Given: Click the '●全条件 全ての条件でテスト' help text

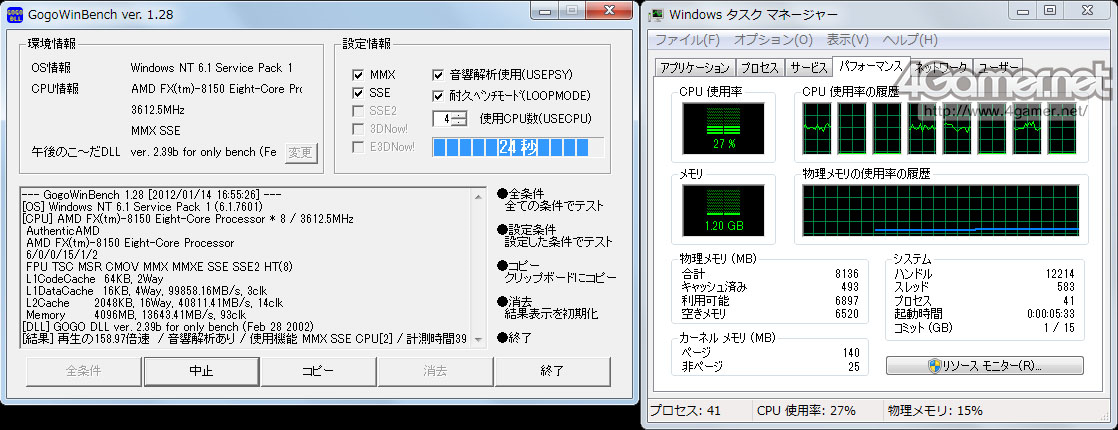Looking at the screenshot, I should (x=550, y=200).
